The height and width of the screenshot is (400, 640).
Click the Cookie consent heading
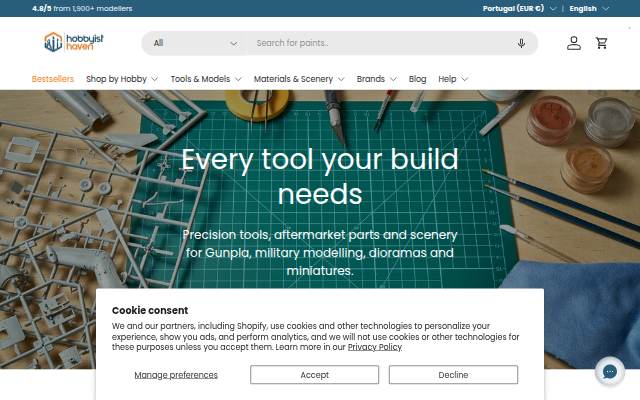150,310
